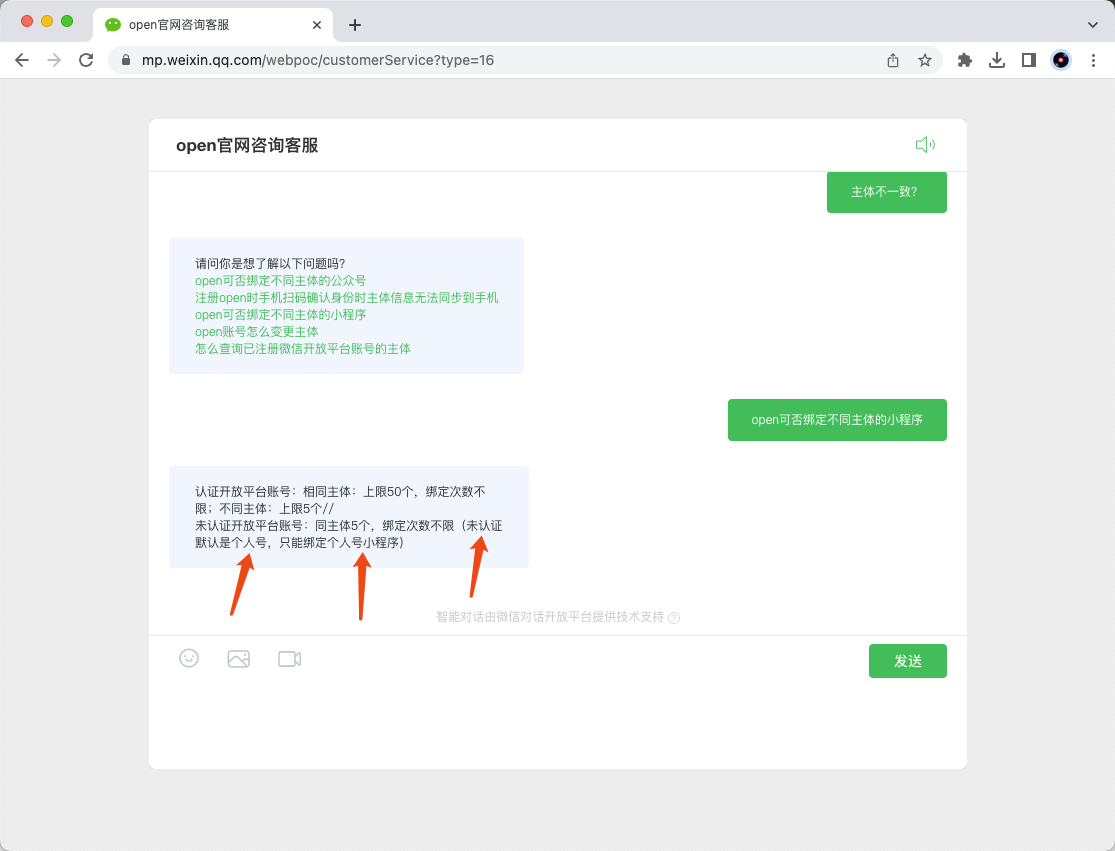Click the share icon in the address bar

(x=893, y=60)
